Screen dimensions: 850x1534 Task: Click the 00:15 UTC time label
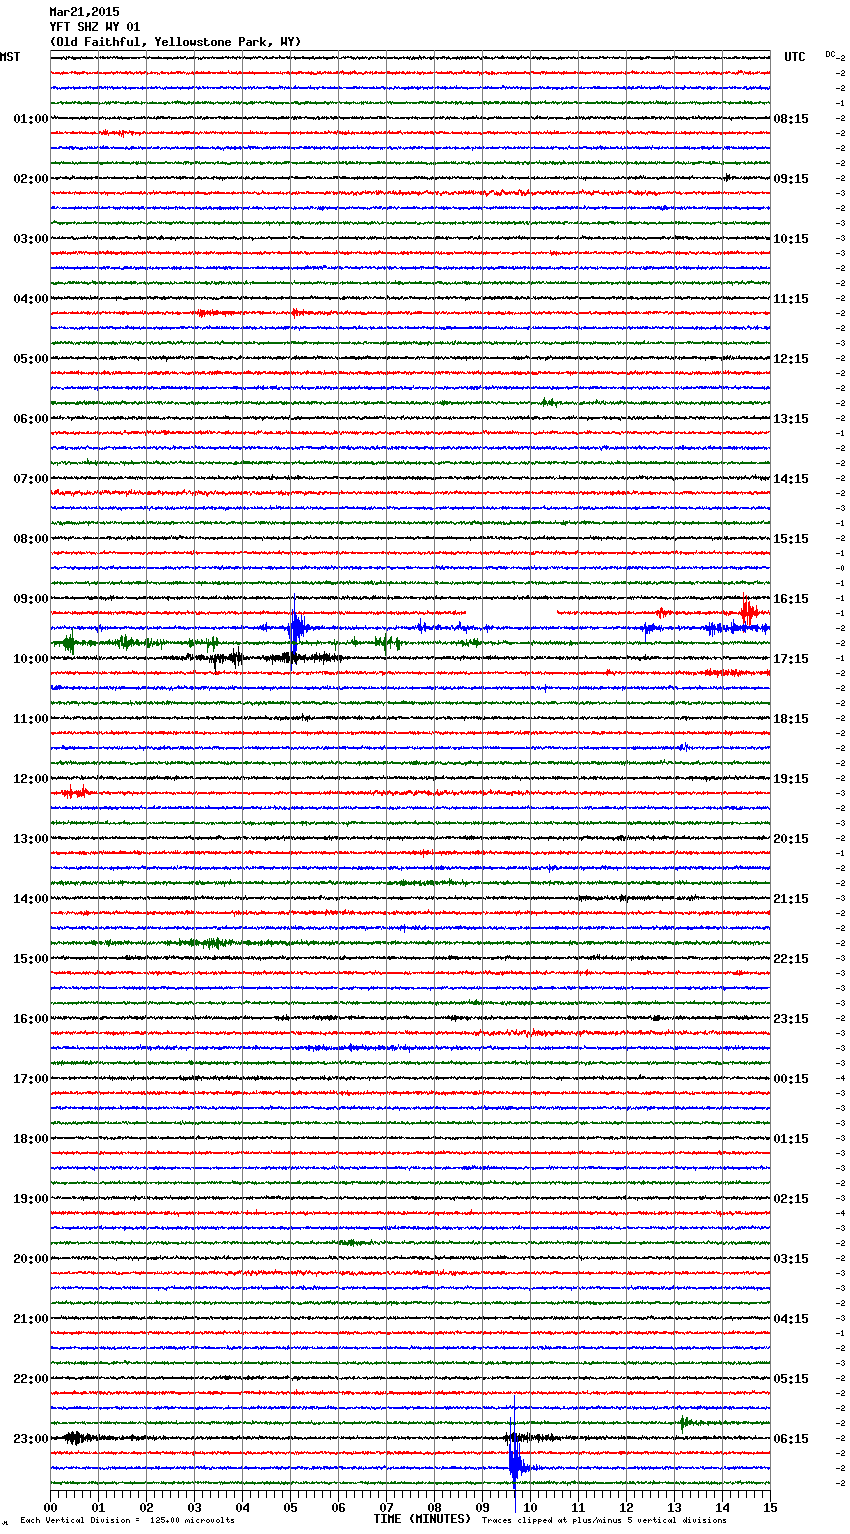click(x=791, y=1079)
